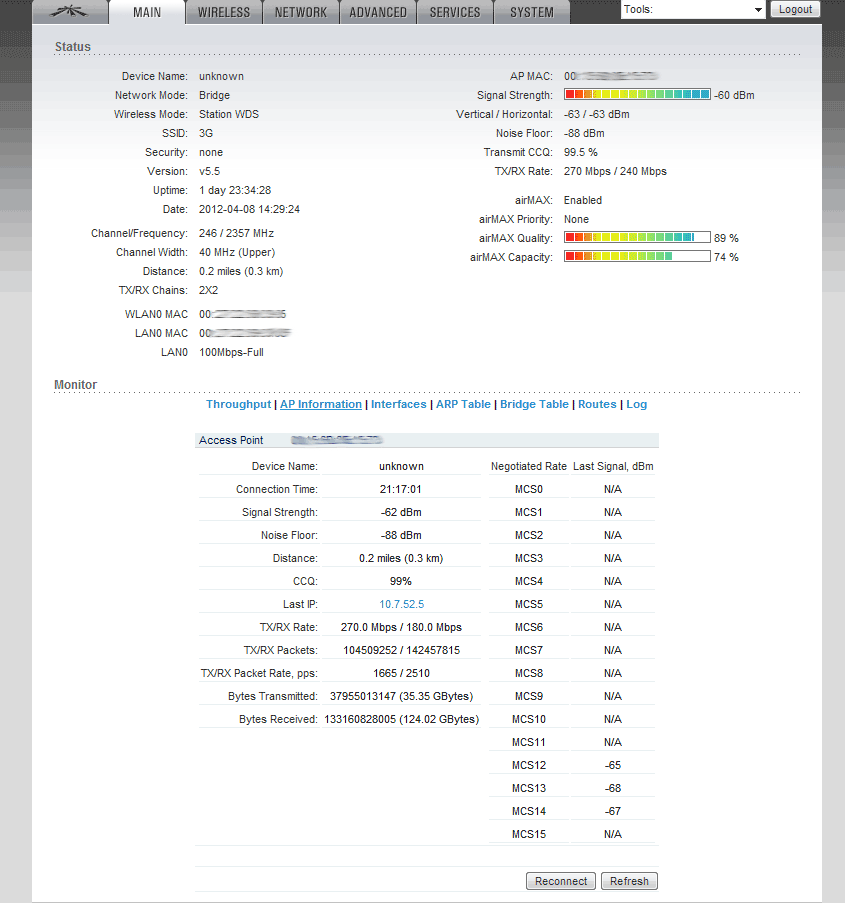
Task: View the Bridge Table
Action: click(534, 404)
